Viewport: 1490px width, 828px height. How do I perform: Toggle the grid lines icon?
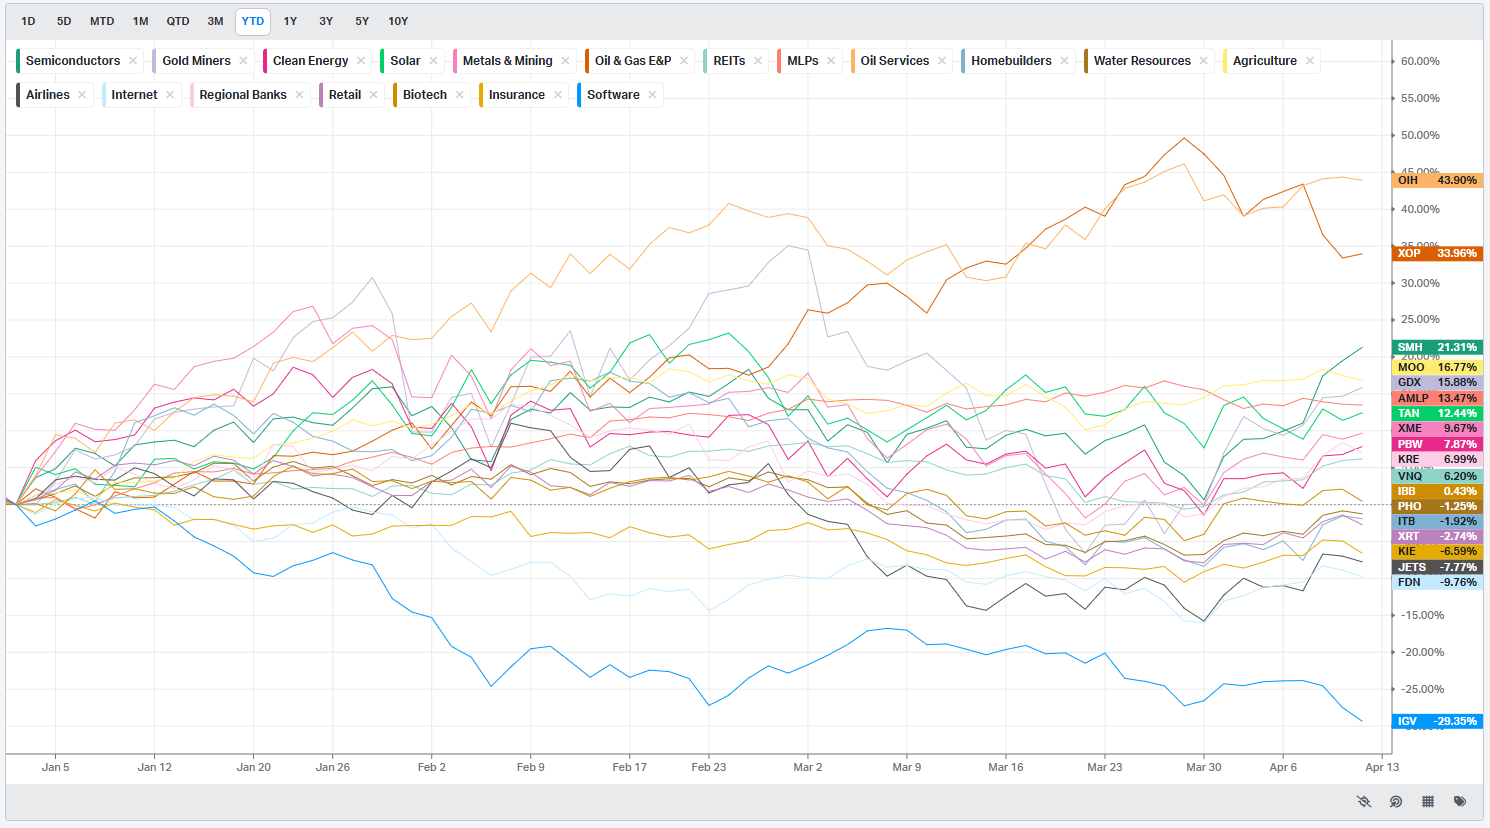[1428, 801]
